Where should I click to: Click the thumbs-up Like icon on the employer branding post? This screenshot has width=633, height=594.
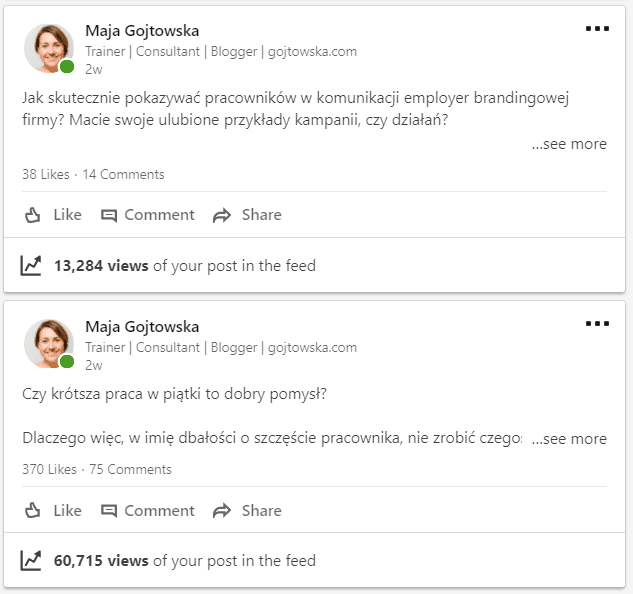pyautogui.click(x=32, y=215)
